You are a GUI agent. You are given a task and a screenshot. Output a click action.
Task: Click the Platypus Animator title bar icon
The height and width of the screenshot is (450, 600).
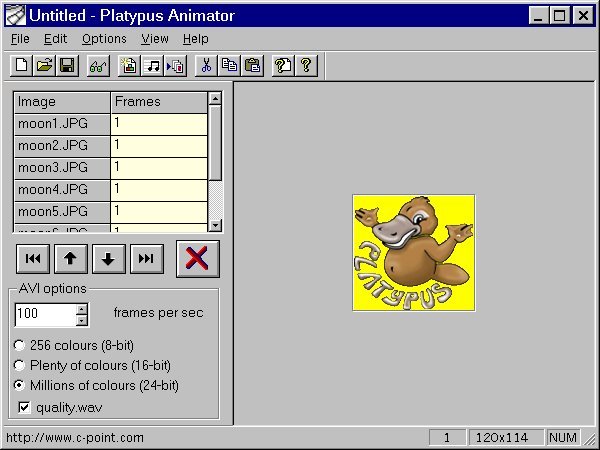point(16,15)
